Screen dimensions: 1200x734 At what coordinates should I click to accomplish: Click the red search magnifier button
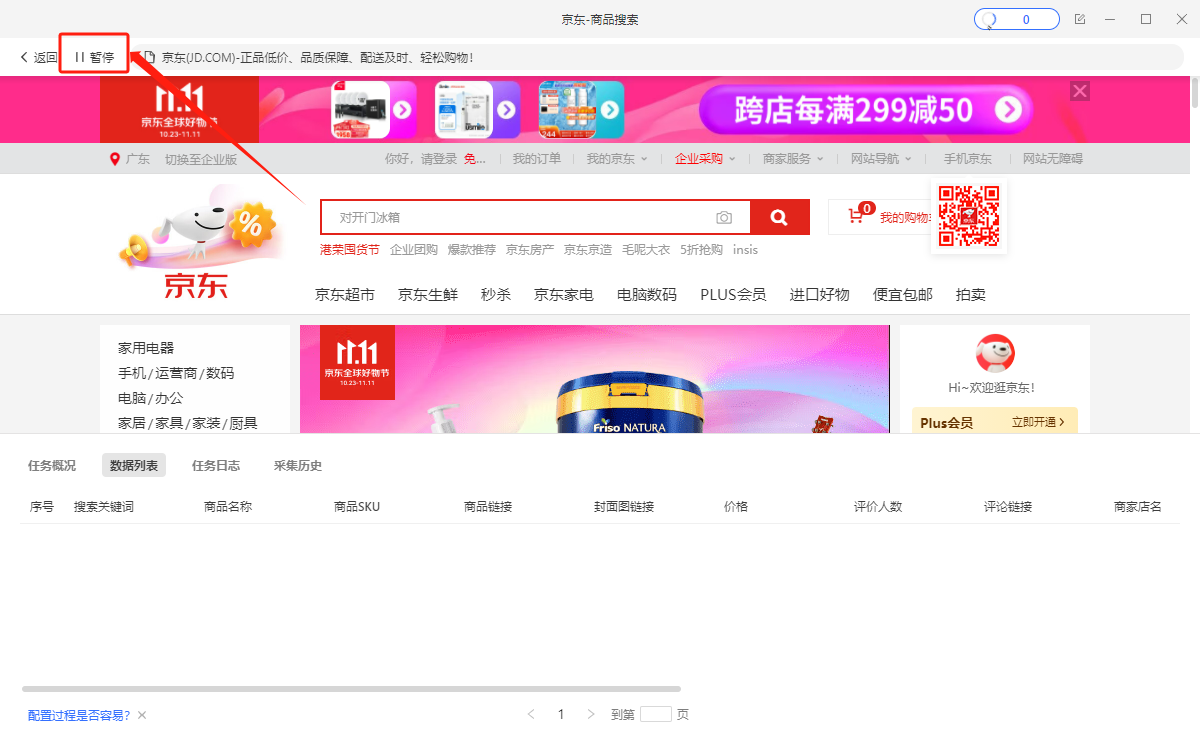point(780,217)
